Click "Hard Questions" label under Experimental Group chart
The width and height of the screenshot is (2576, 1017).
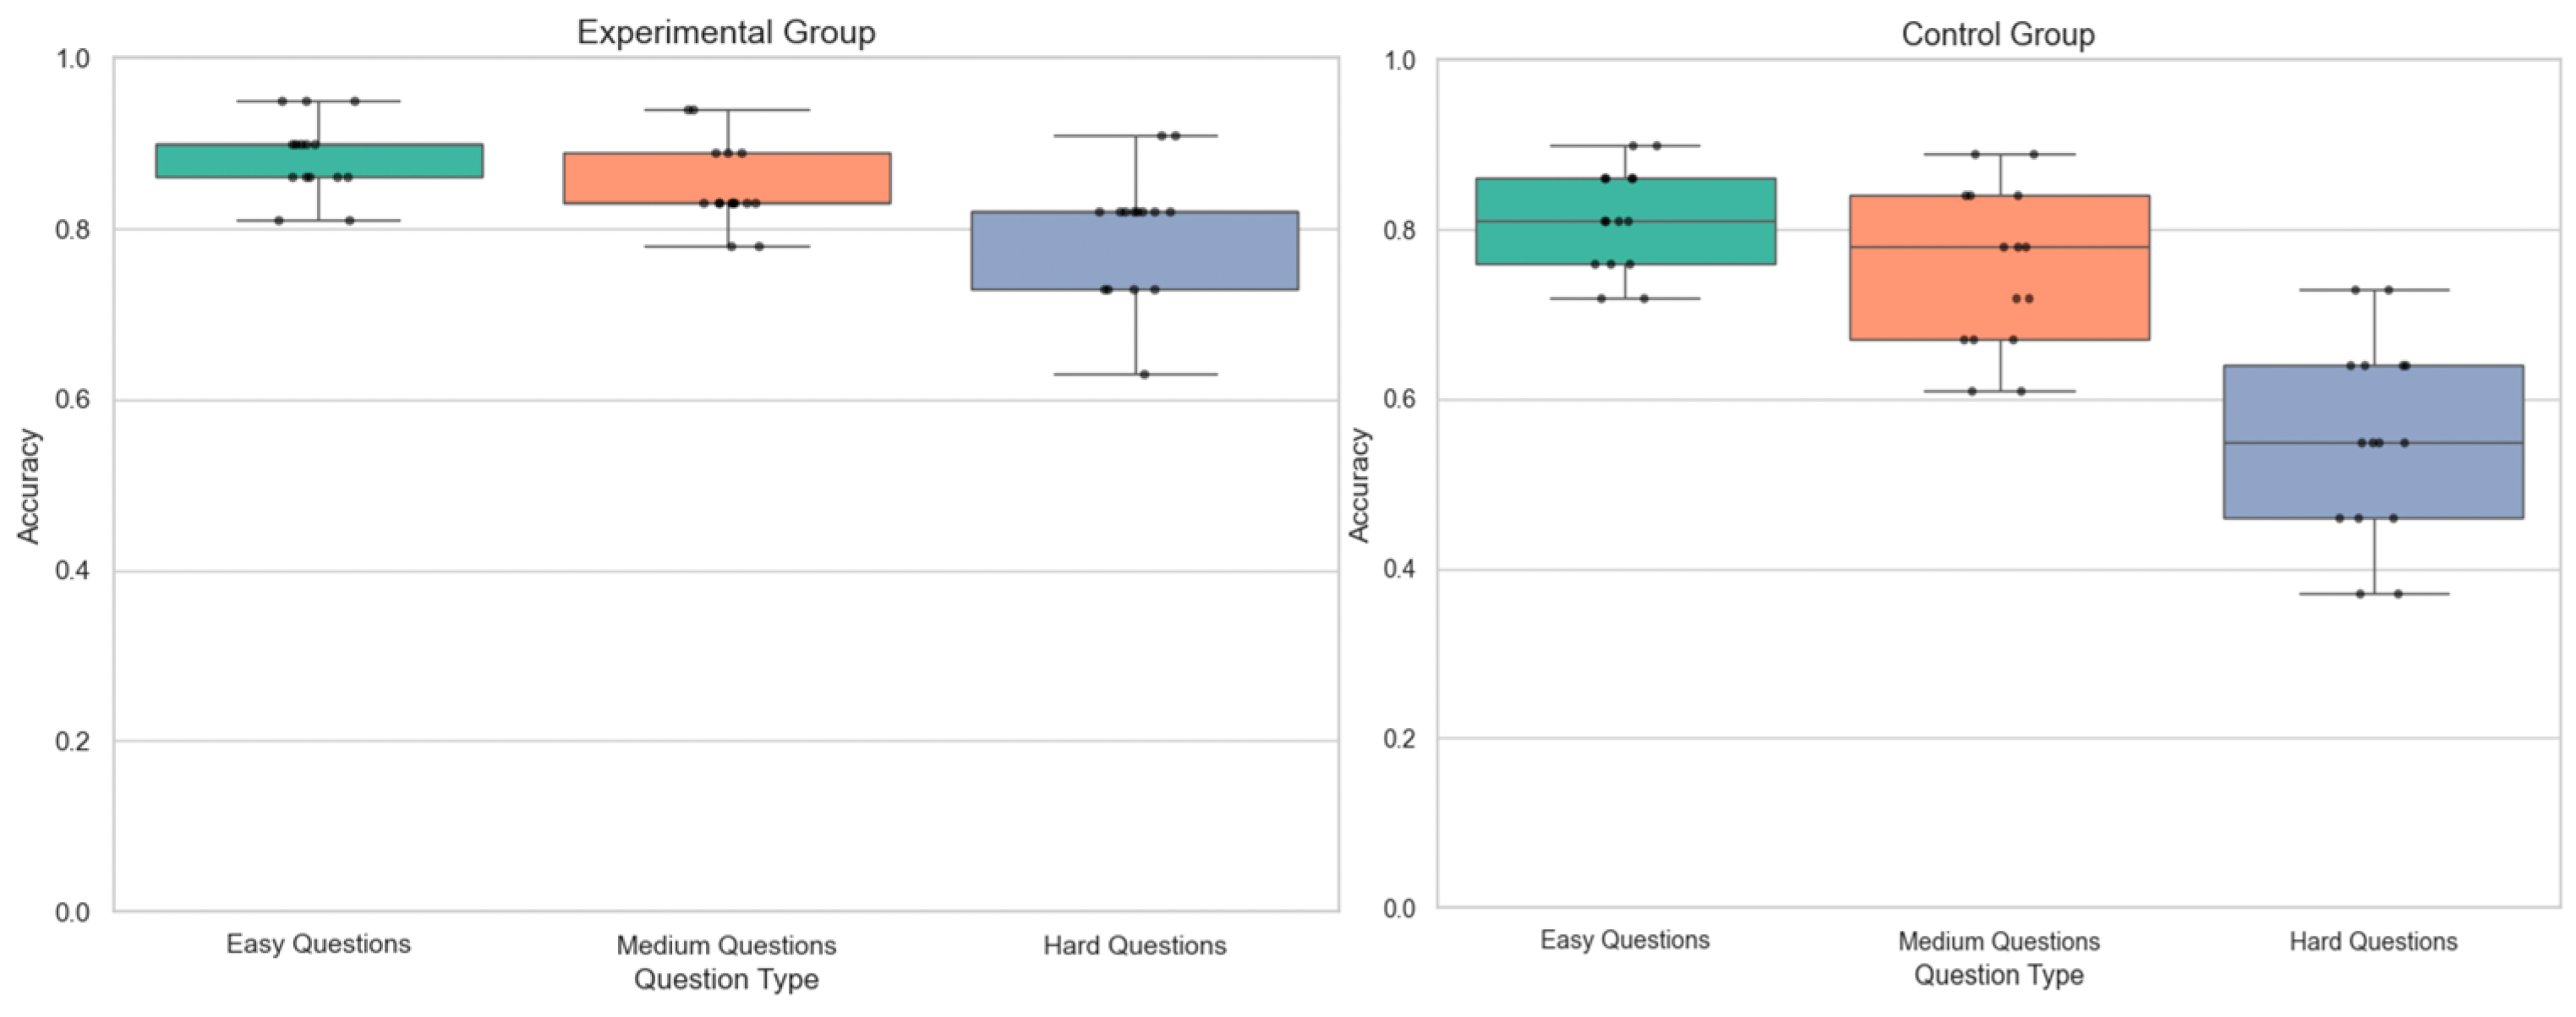pos(1135,945)
